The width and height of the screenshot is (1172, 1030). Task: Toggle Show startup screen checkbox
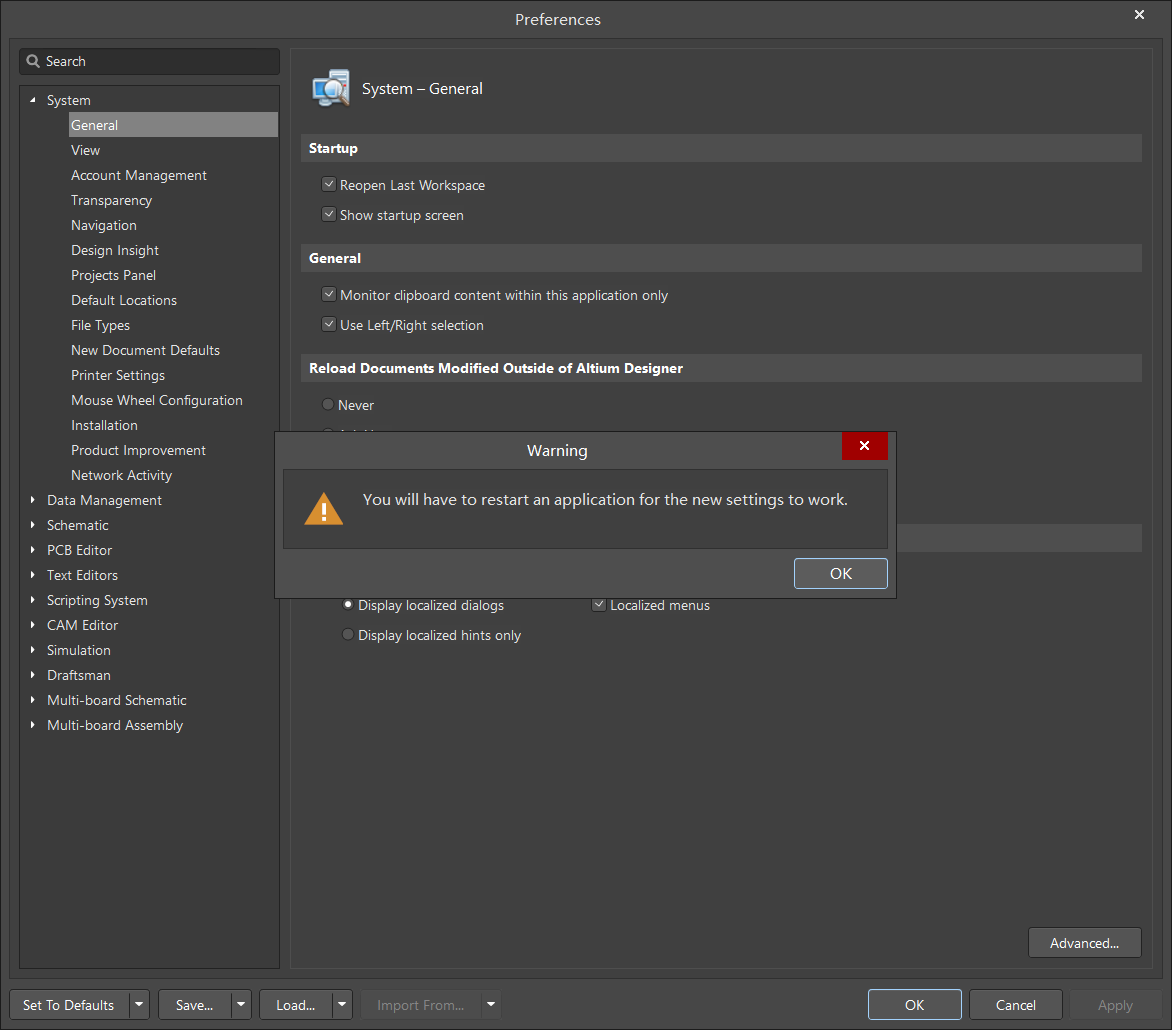tap(329, 215)
